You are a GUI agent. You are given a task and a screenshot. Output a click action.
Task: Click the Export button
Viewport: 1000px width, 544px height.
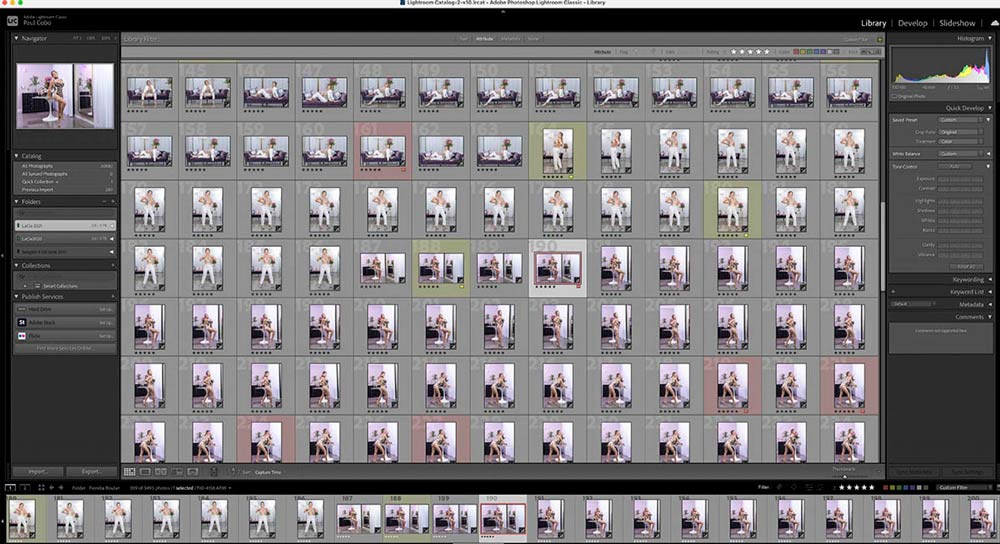(x=91, y=471)
